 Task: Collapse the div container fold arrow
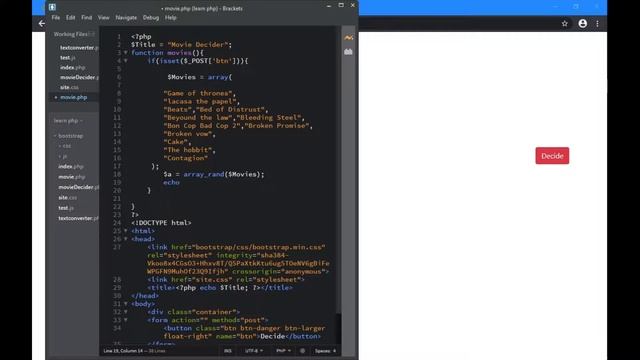126,312
